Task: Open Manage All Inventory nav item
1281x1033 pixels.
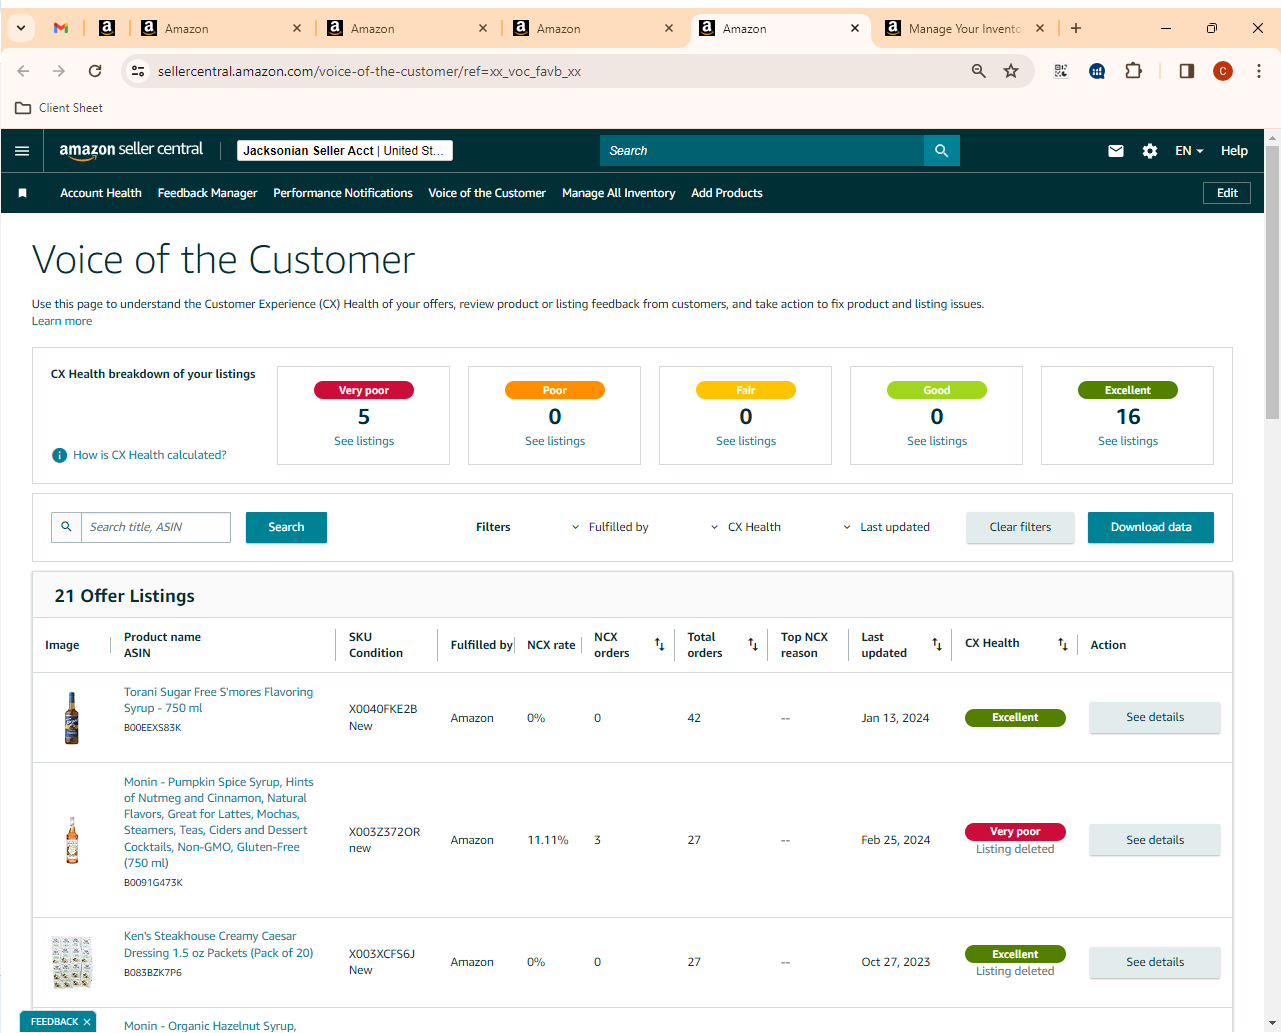Action: (618, 193)
